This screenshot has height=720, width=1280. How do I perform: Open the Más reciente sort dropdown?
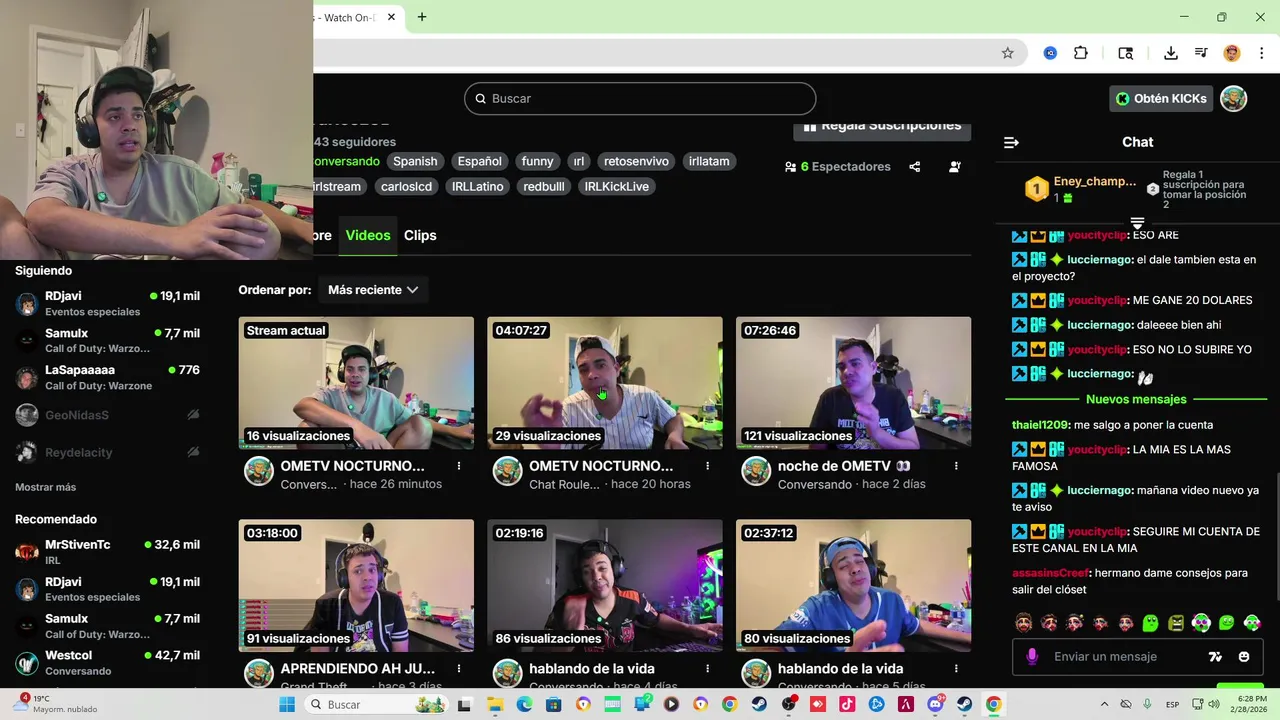372,290
